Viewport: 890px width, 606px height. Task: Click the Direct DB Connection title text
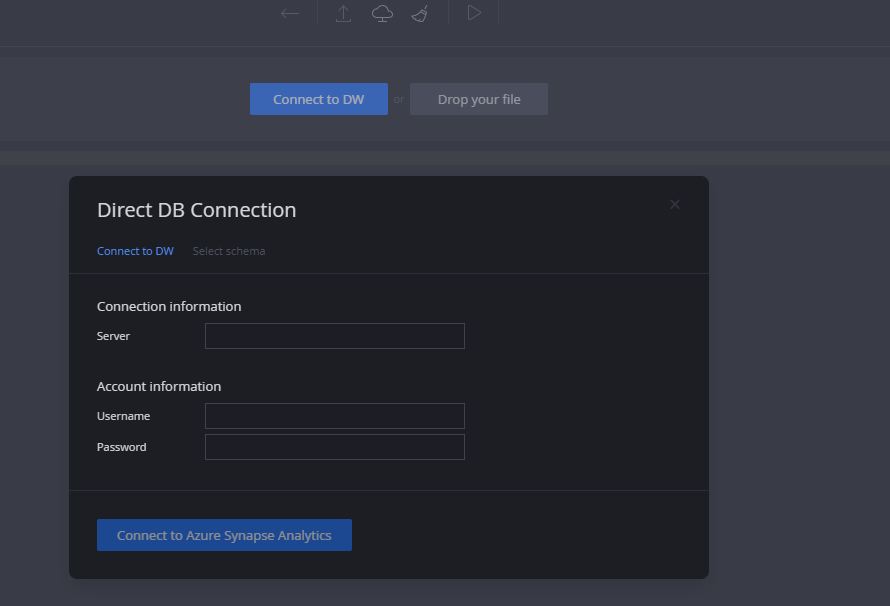click(196, 210)
